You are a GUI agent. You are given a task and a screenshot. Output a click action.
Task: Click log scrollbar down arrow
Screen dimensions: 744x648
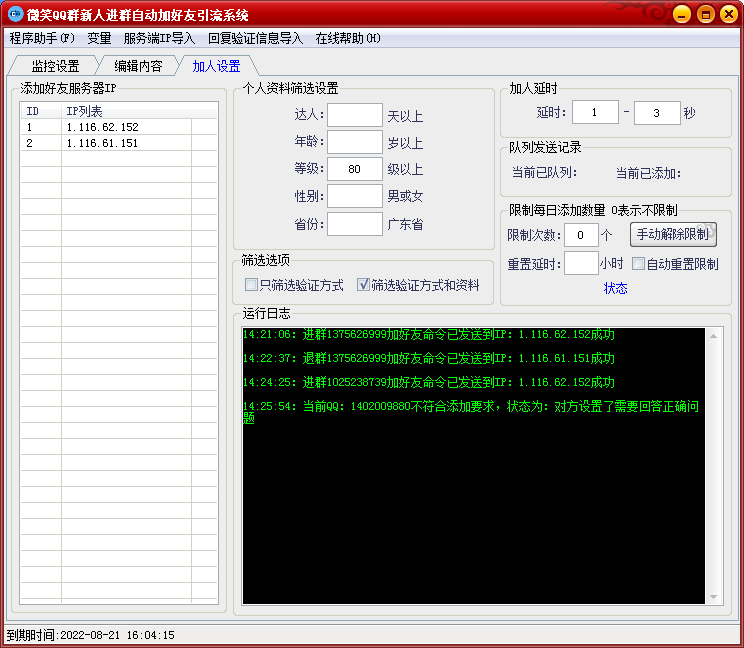(x=713, y=596)
